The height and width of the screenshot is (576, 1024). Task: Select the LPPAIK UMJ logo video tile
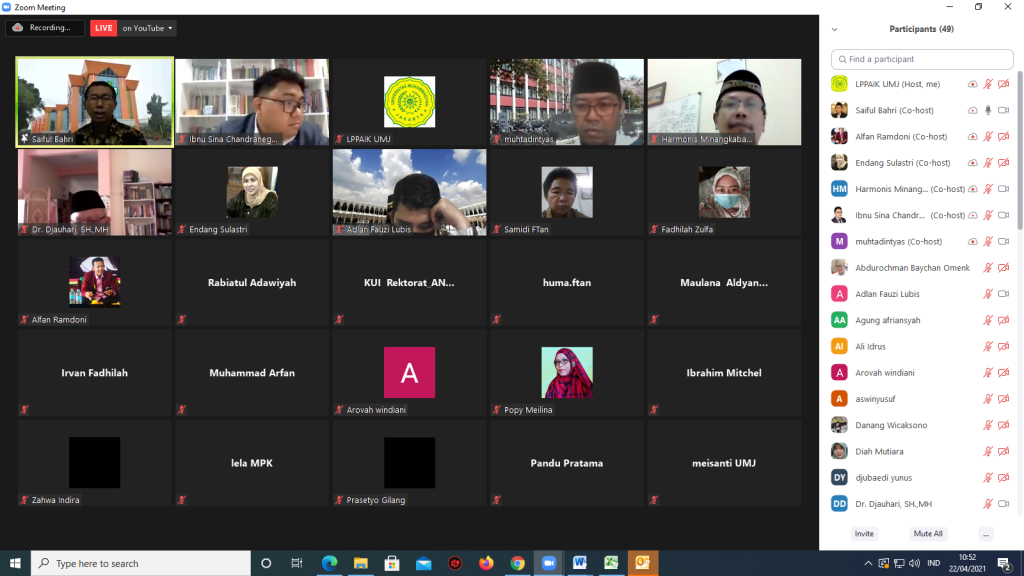[x=409, y=102]
